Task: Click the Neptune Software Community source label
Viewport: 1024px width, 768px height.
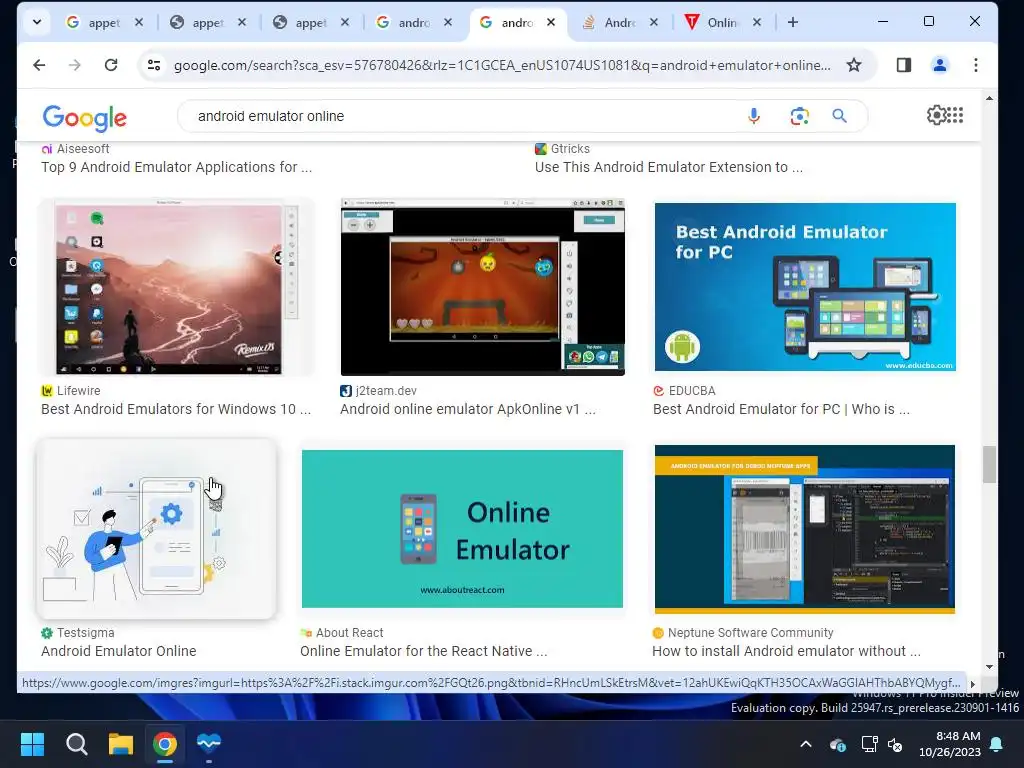Action: click(x=743, y=633)
